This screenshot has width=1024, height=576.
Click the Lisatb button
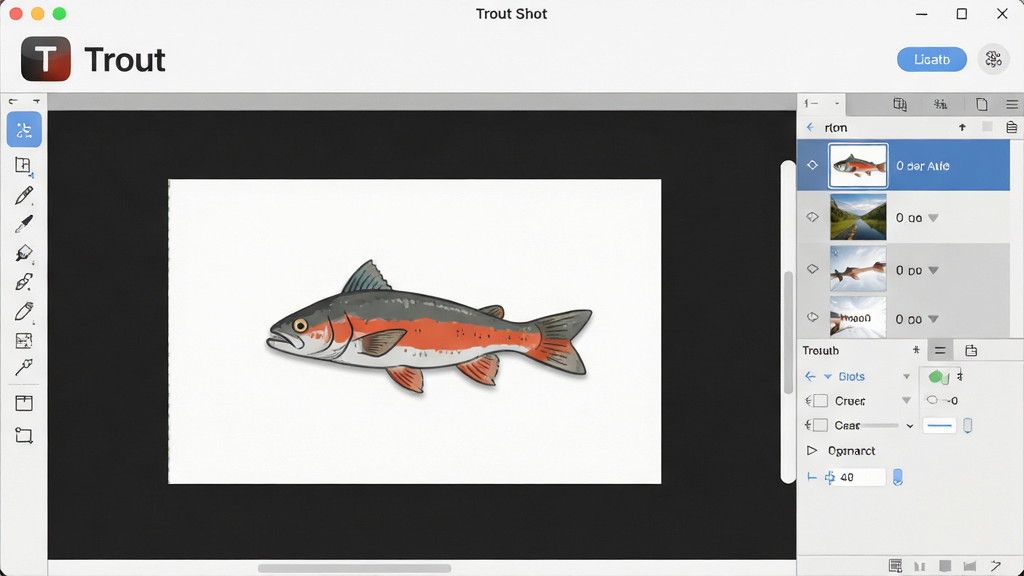tap(932, 59)
